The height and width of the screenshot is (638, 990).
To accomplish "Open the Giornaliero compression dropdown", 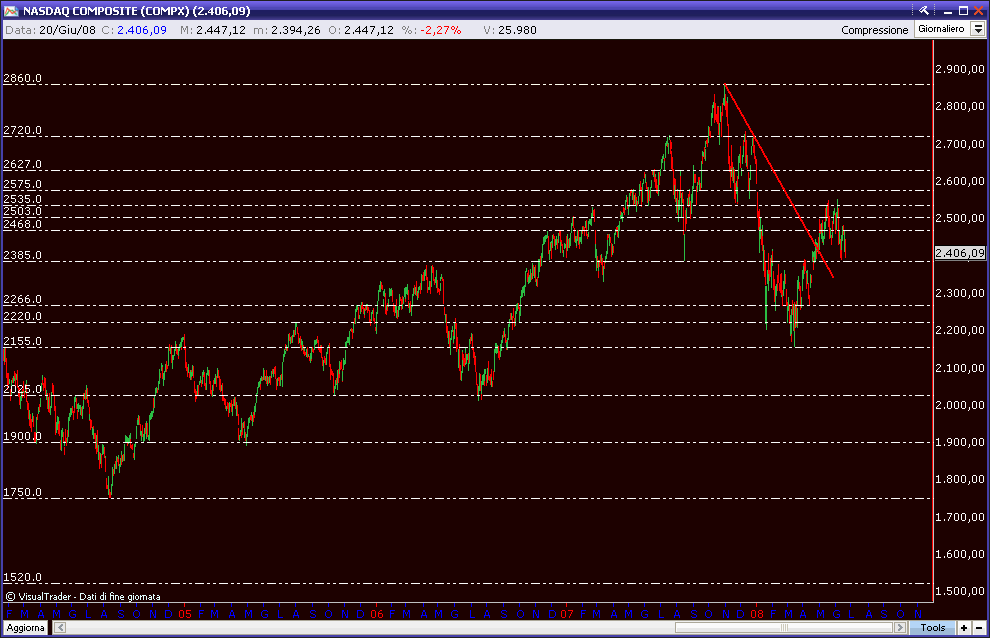I will pyautogui.click(x=941, y=30).
